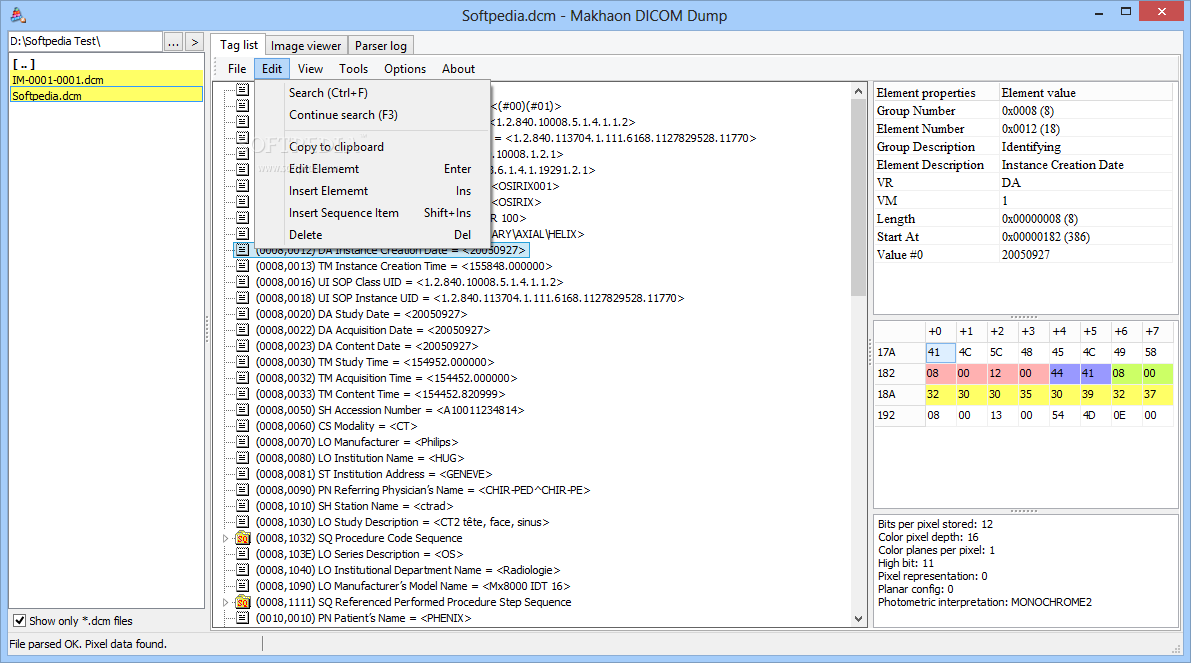This screenshot has width=1191, height=663.
Task: Click the element icon beside Study Date
Action: (x=242, y=314)
